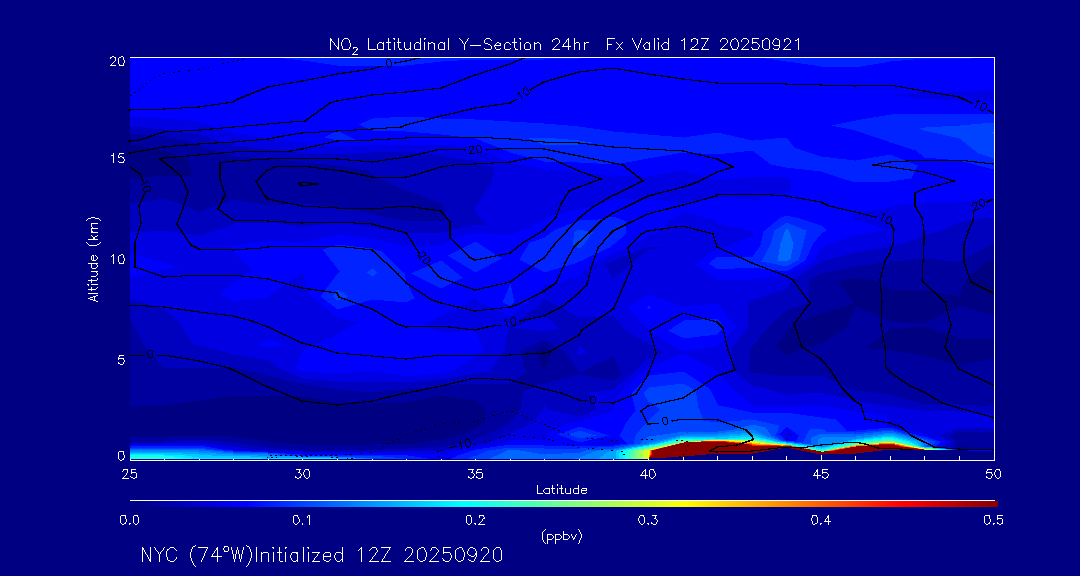Select the 15 km altitude tick label
The height and width of the screenshot is (576, 1080).
point(115,158)
